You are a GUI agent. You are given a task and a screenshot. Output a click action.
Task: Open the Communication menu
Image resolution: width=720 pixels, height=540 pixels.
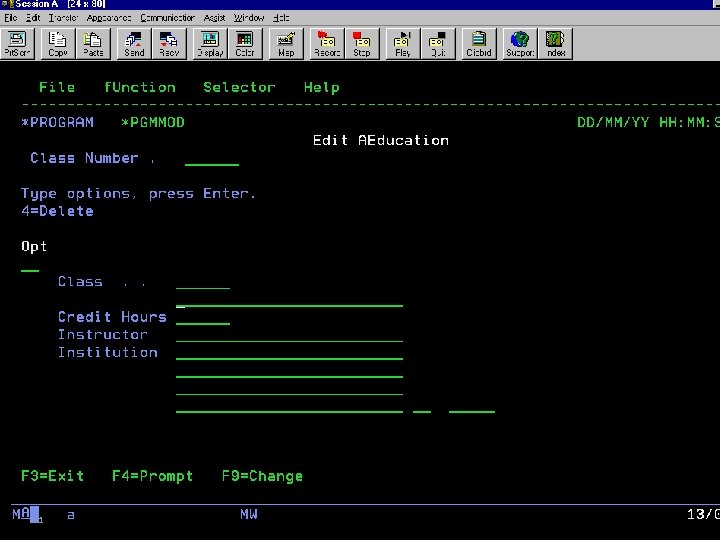pos(168,18)
